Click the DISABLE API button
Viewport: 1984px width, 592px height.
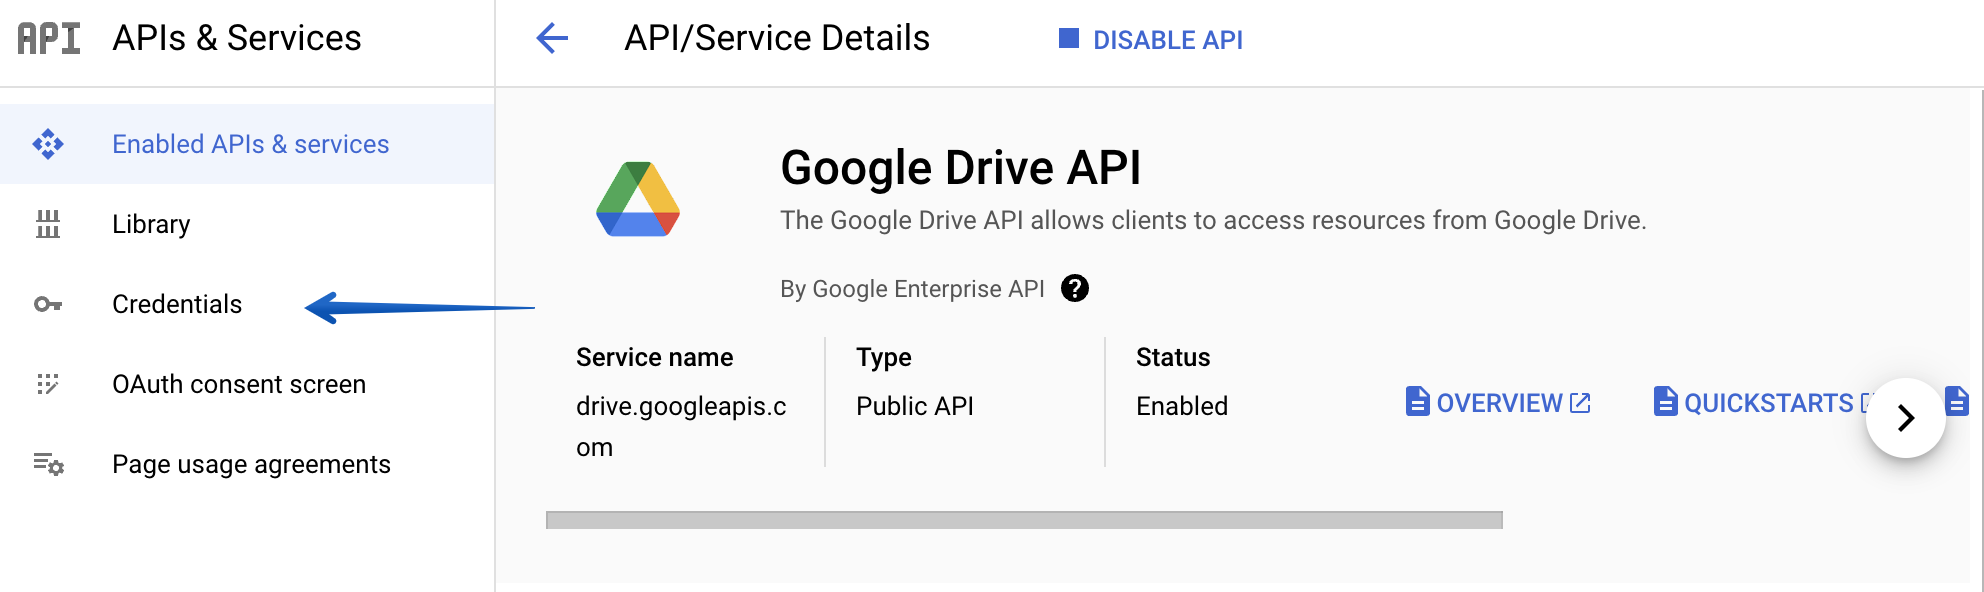point(1151,40)
